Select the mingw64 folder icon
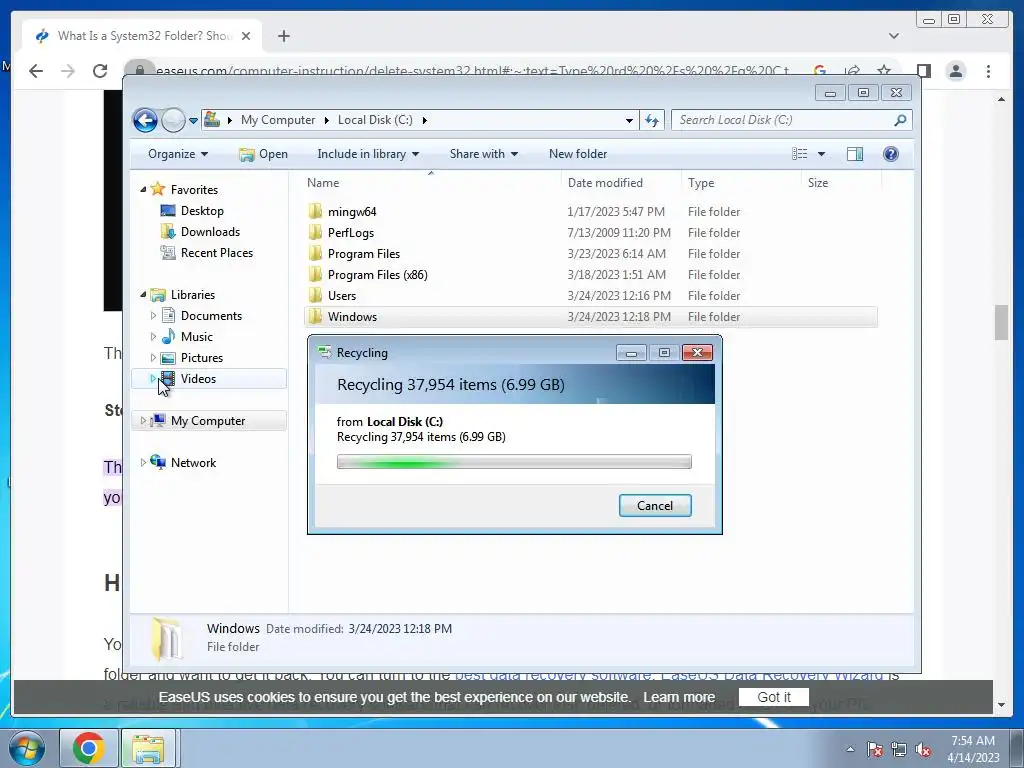The image size is (1024, 768). pos(315,211)
